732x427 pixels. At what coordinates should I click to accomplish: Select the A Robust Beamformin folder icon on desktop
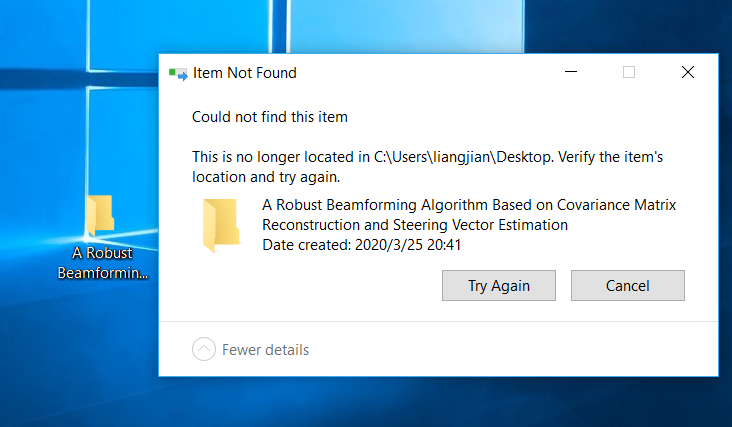pos(100,215)
